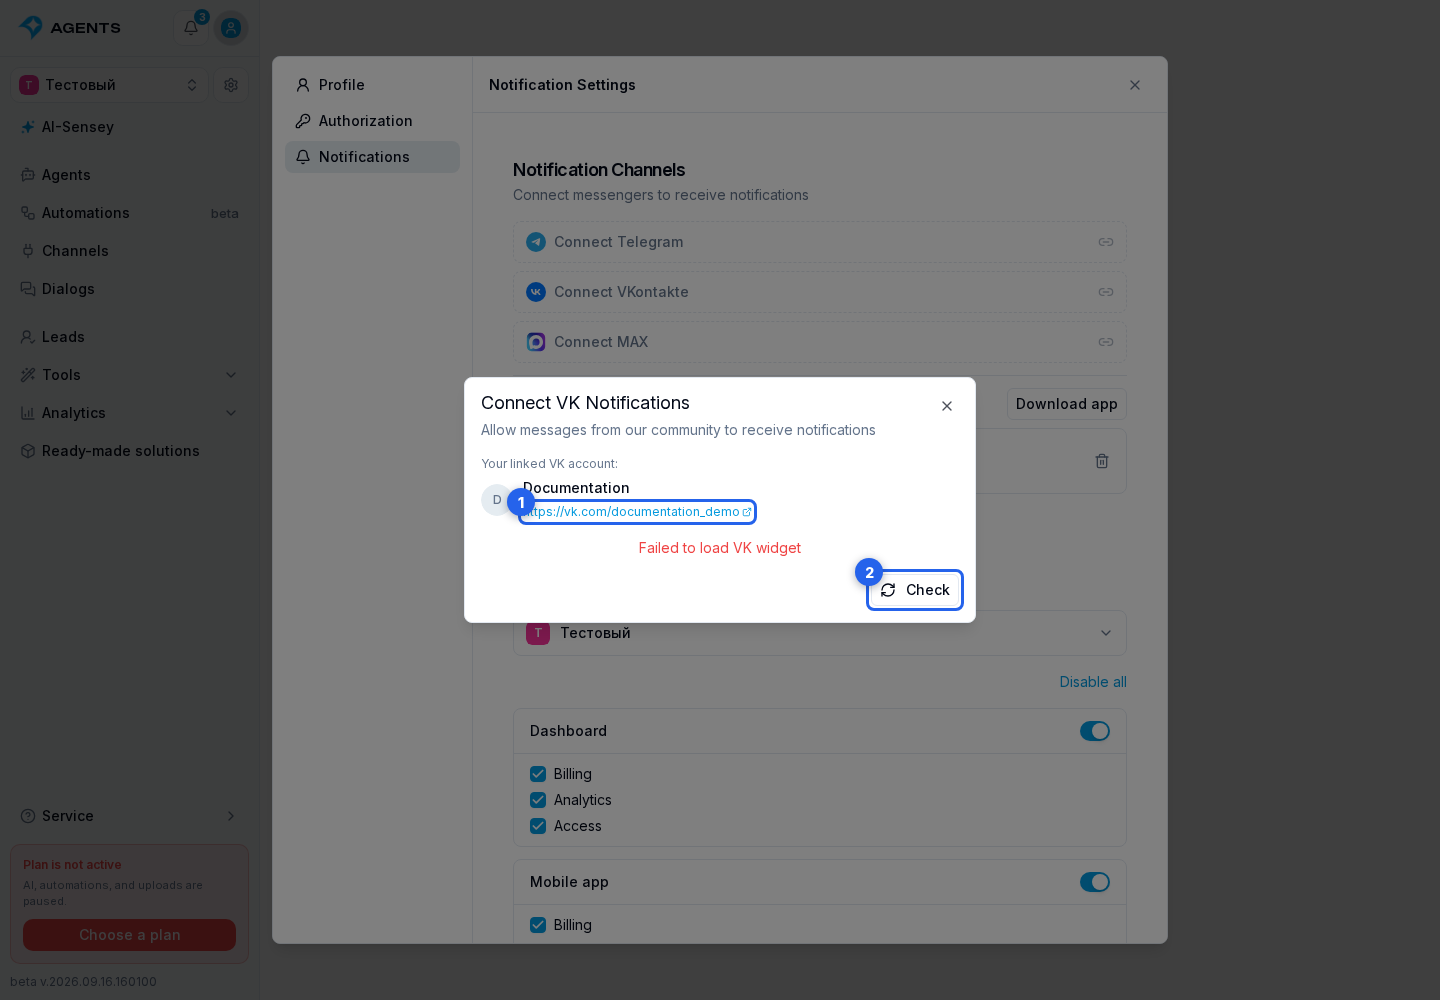Open the user avatar icon in header
Viewport: 1440px width, 1000px height.
coord(231,28)
